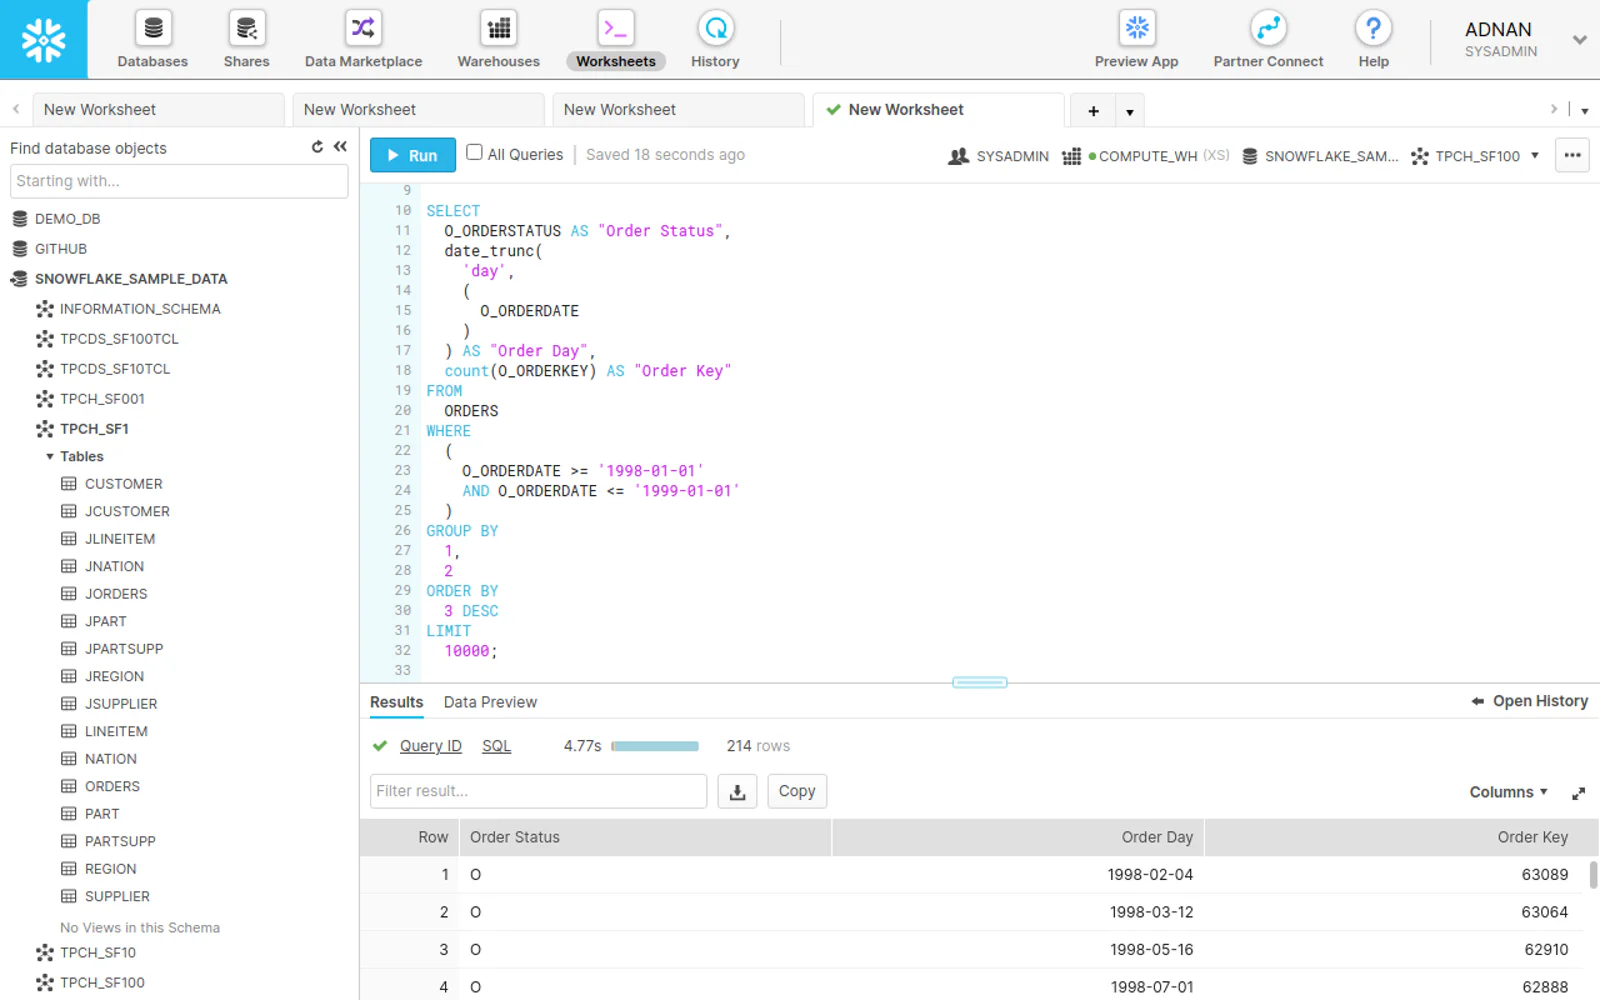Go to the Worksheets page
The height and width of the screenshot is (1000, 1600).
[x=616, y=40]
